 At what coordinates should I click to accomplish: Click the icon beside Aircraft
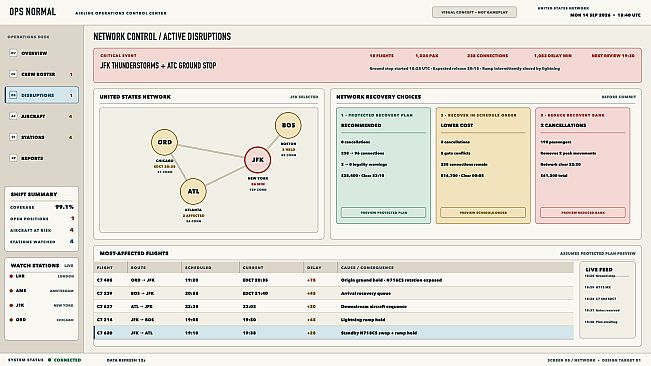[13, 116]
